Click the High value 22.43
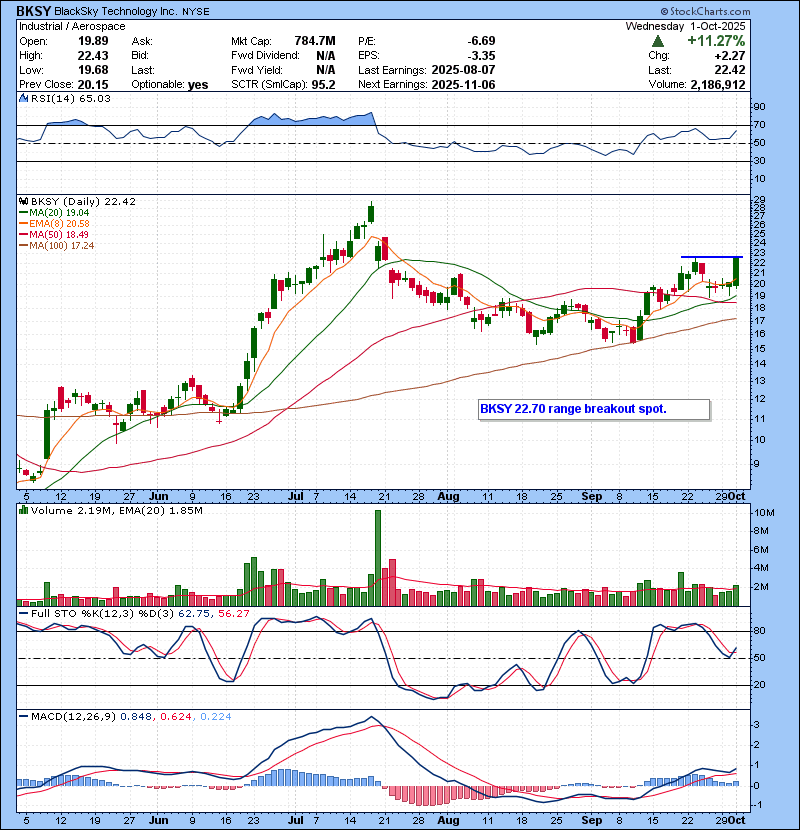This screenshot has width=800, height=830. (x=93, y=56)
